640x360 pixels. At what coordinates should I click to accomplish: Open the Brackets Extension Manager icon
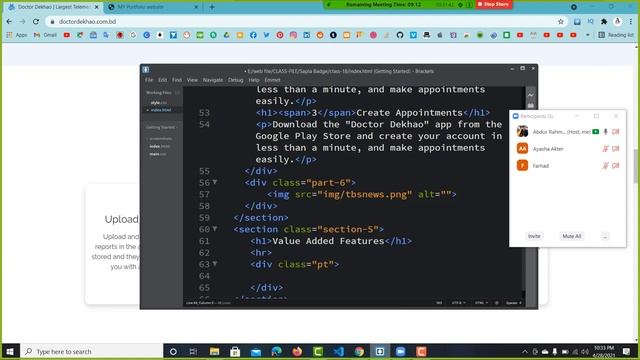[x=531, y=105]
